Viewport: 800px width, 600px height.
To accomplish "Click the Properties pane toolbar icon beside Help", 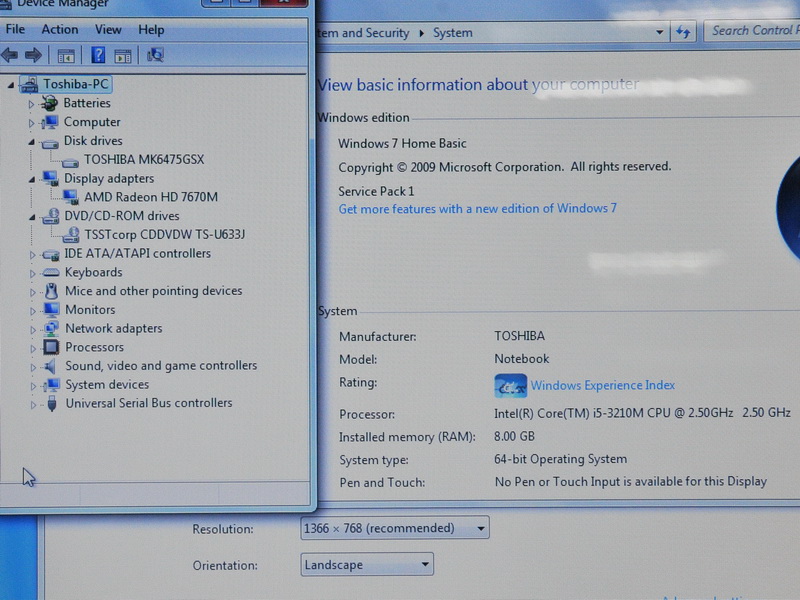I will coord(122,56).
